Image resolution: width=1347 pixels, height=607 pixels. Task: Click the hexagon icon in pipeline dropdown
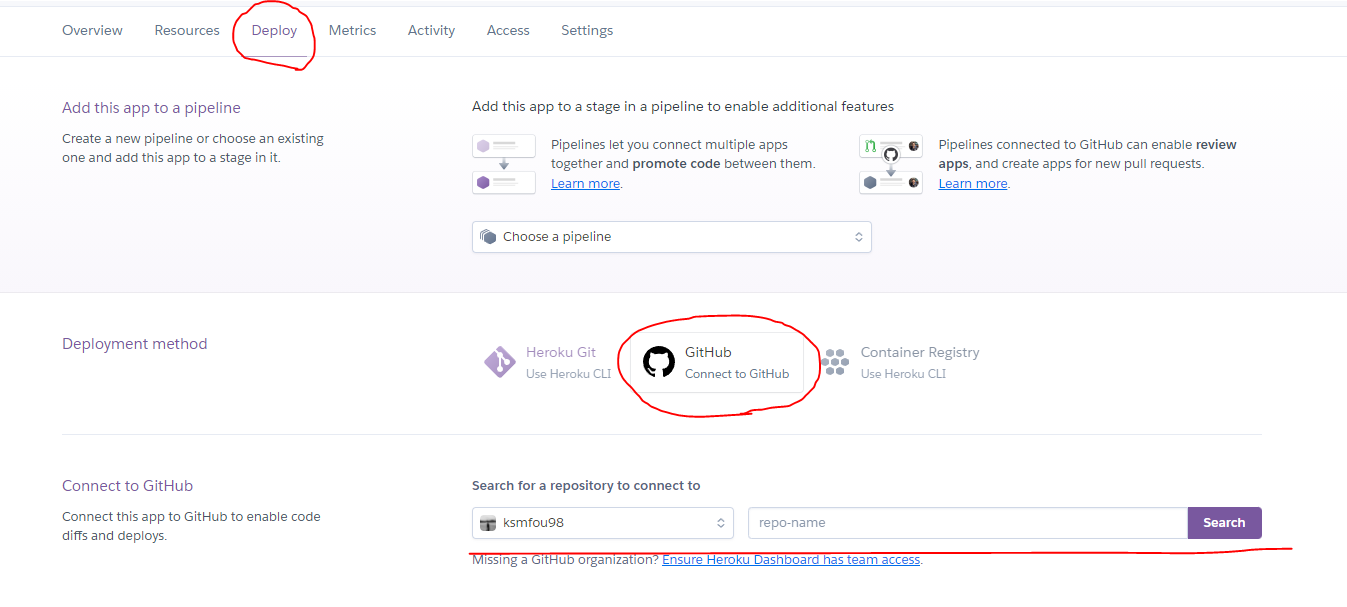(x=488, y=237)
